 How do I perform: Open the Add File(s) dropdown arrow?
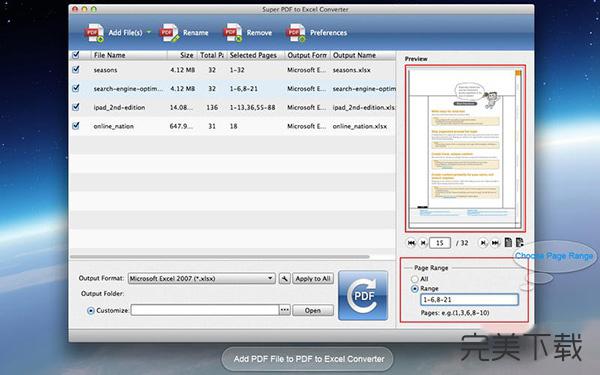pos(149,32)
